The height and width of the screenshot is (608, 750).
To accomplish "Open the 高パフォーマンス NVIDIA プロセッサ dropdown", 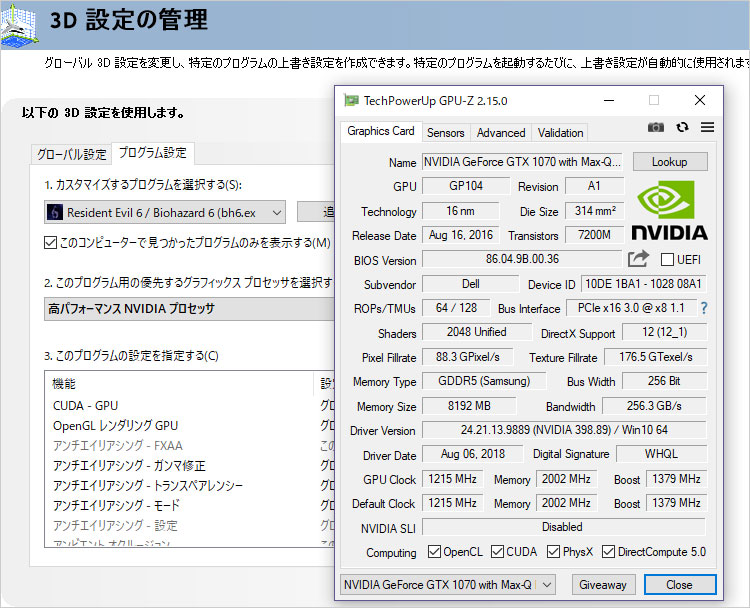I will pyautogui.click(x=189, y=309).
